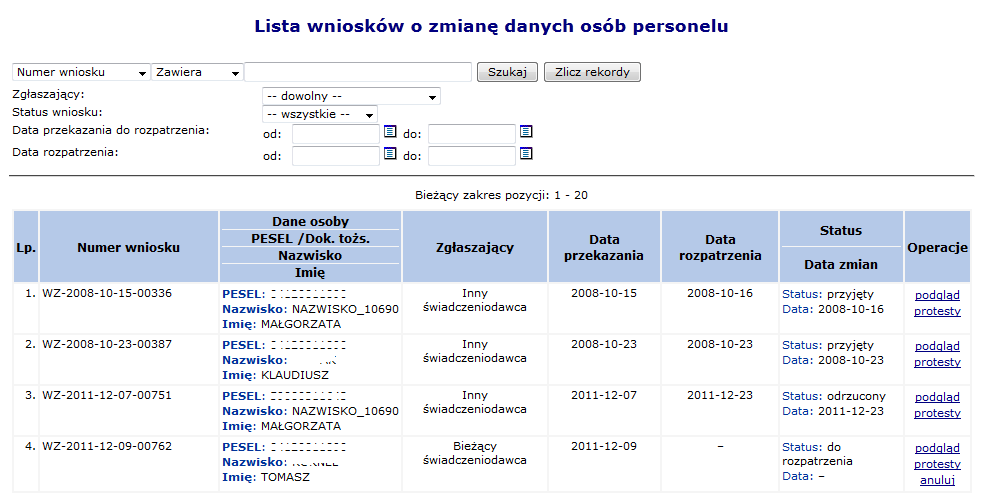Select request number WZ-2011-12-09-00762
The image size is (983, 502).
coord(107,446)
